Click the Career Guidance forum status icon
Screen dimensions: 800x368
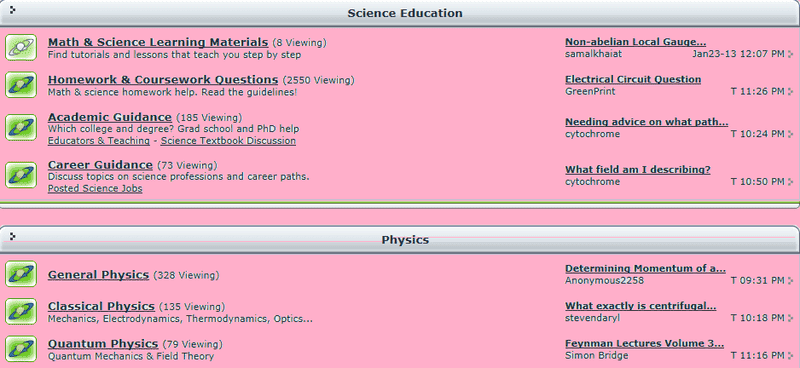coord(21,175)
